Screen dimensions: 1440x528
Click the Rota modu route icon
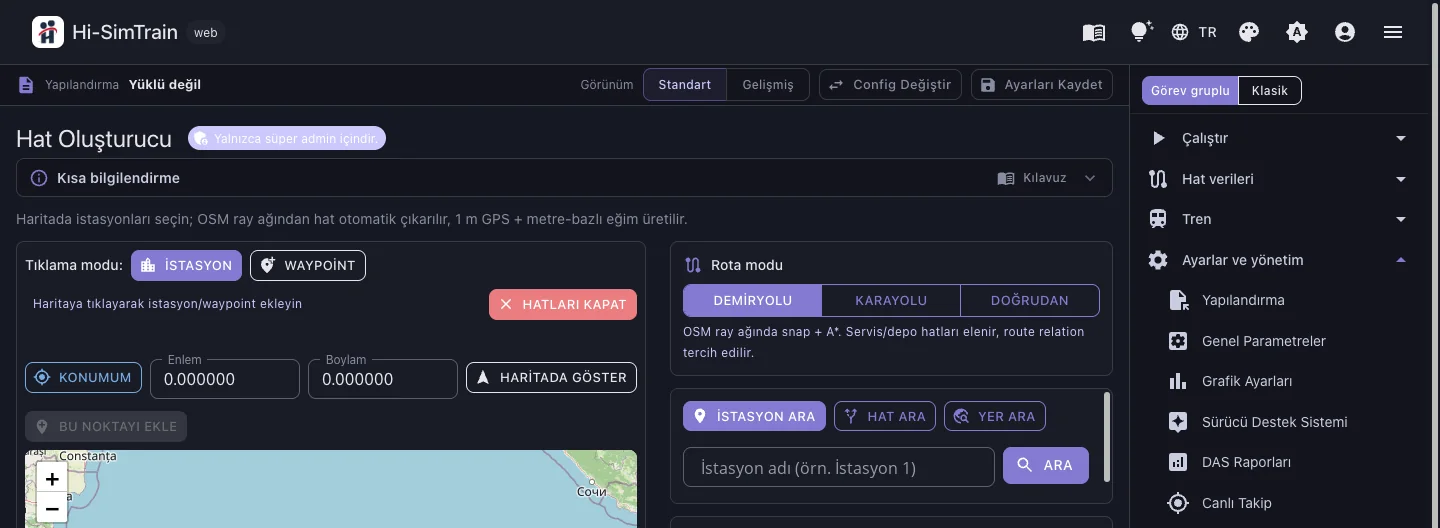[693, 265]
